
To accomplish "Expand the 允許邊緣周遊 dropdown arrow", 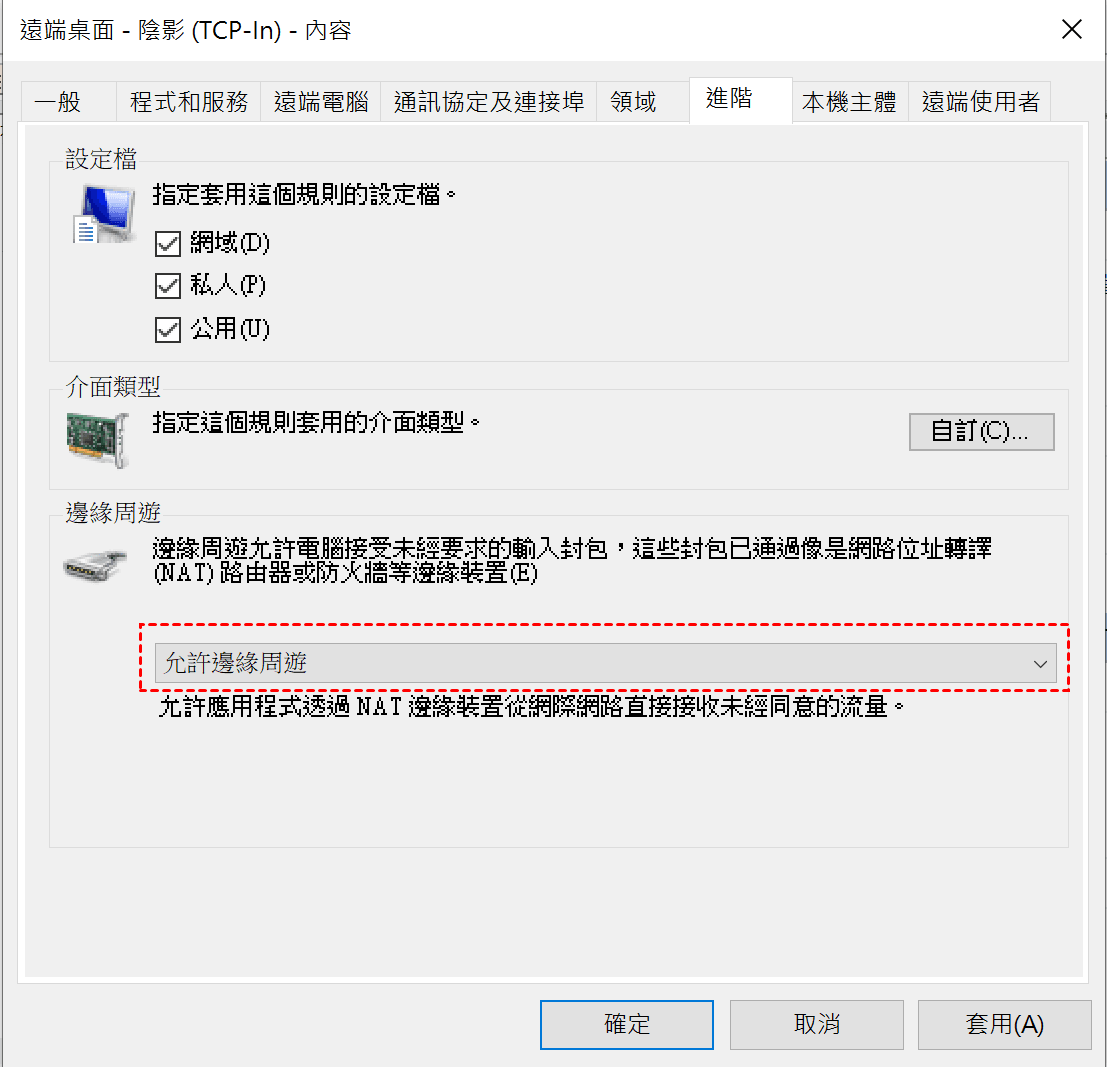I will click(1040, 664).
